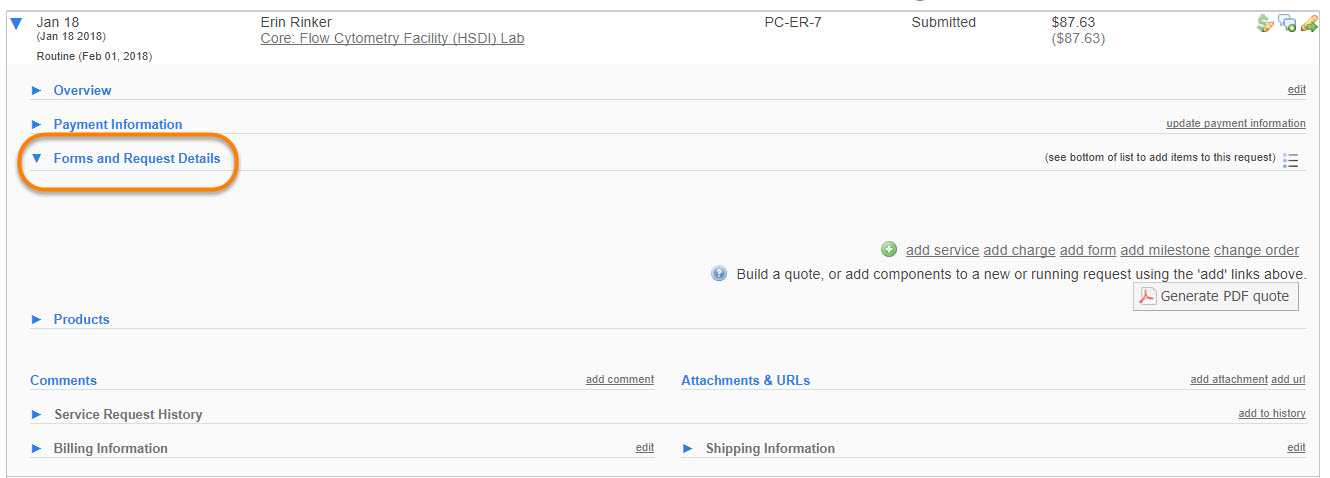
Task: Expand the Products section
Action: click(x=37, y=320)
